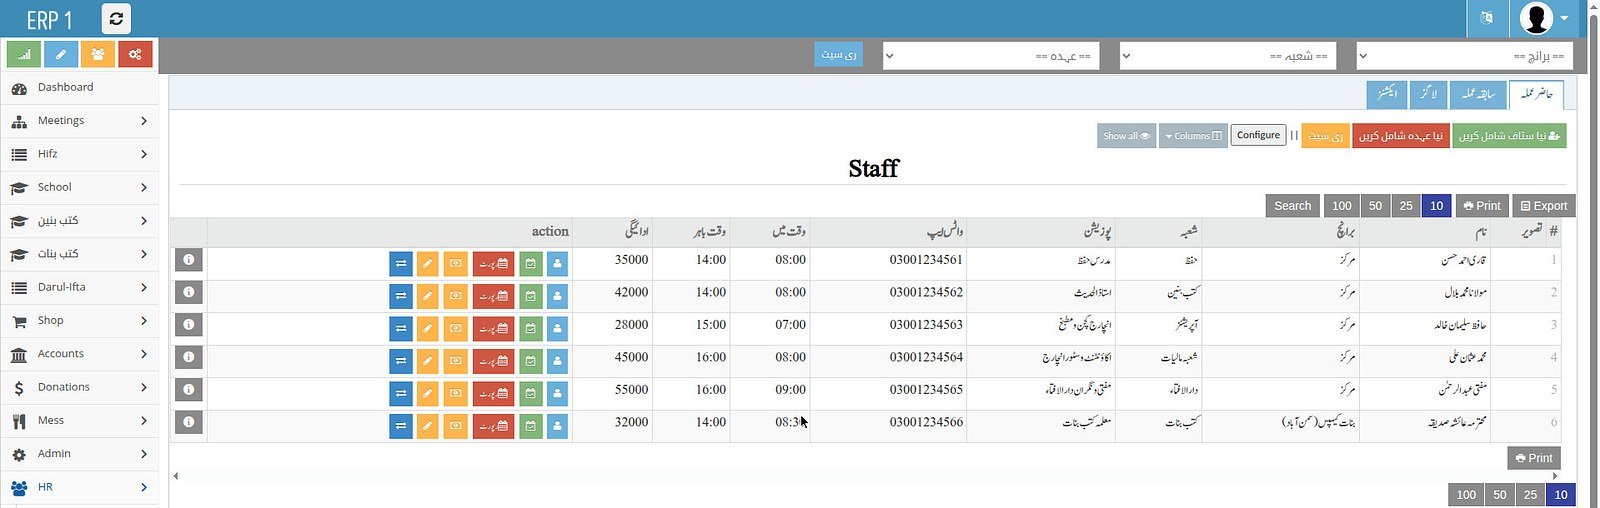
Task: Edit staff row 03001234565 with pencil icon
Action: pos(427,393)
